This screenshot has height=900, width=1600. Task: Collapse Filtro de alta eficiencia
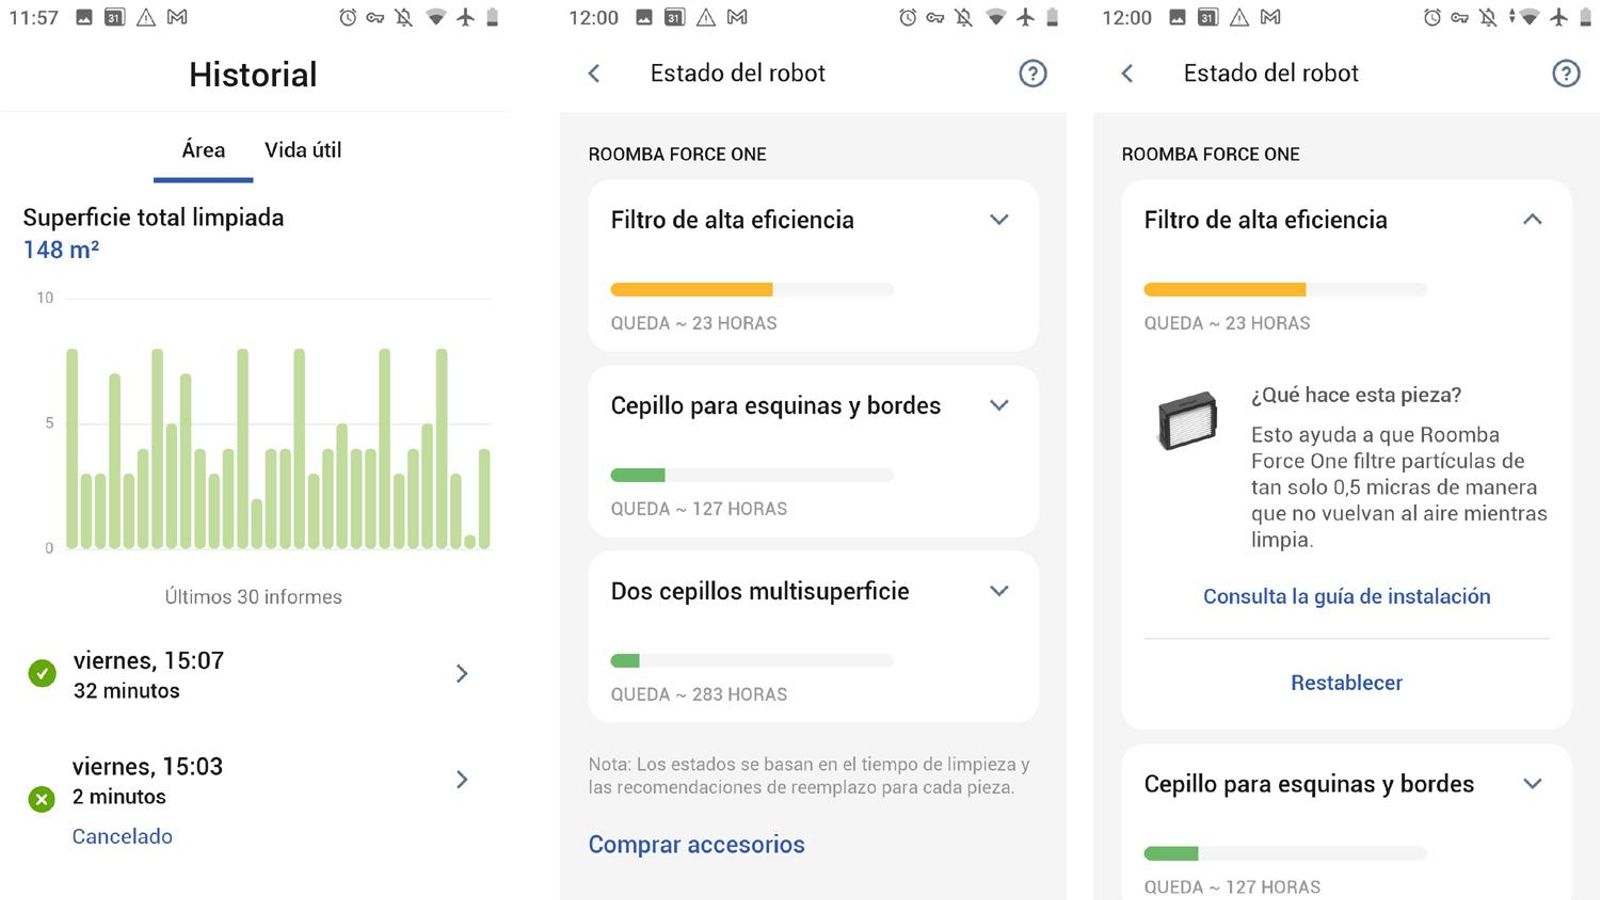[x=1532, y=219]
